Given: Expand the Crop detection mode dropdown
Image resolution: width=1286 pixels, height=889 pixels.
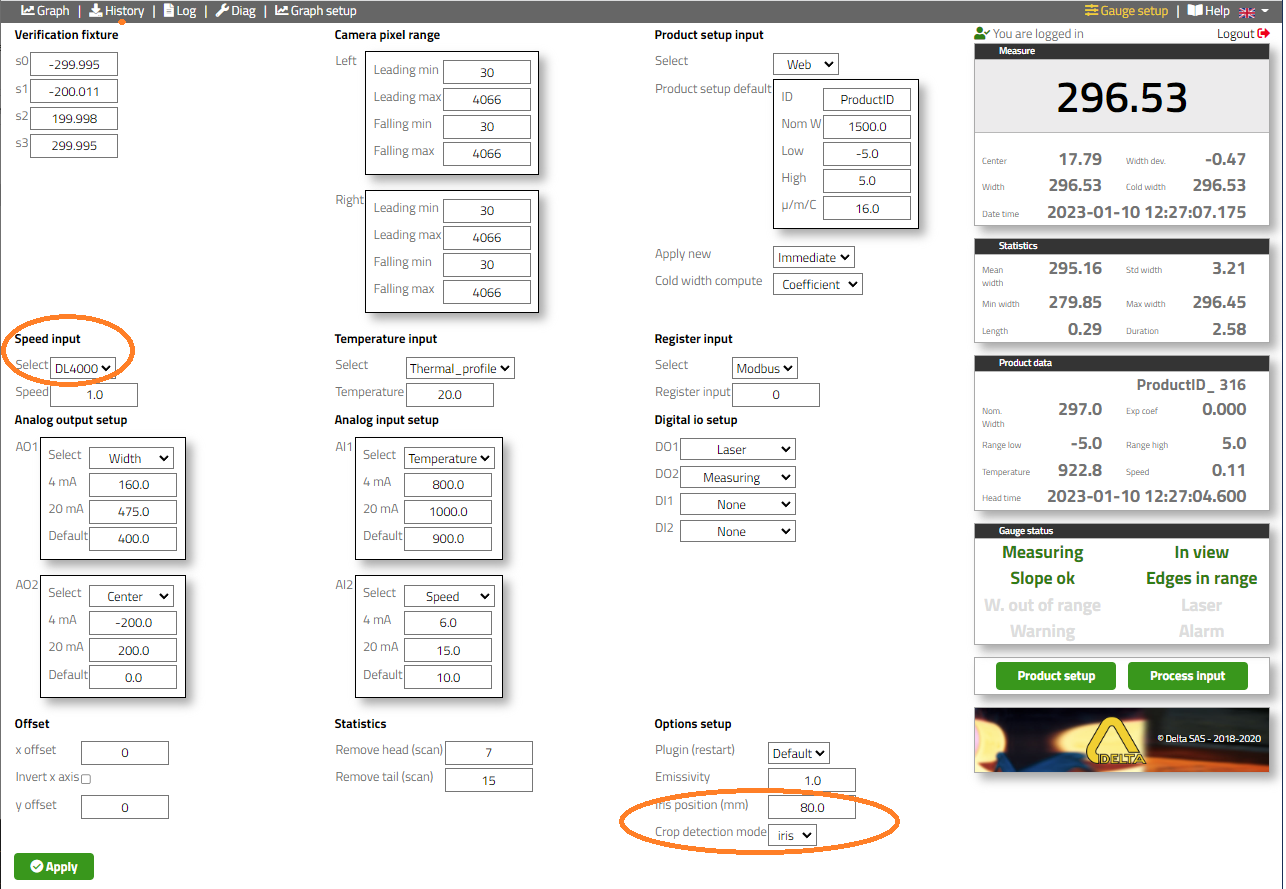Looking at the screenshot, I should [x=792, y=835].
